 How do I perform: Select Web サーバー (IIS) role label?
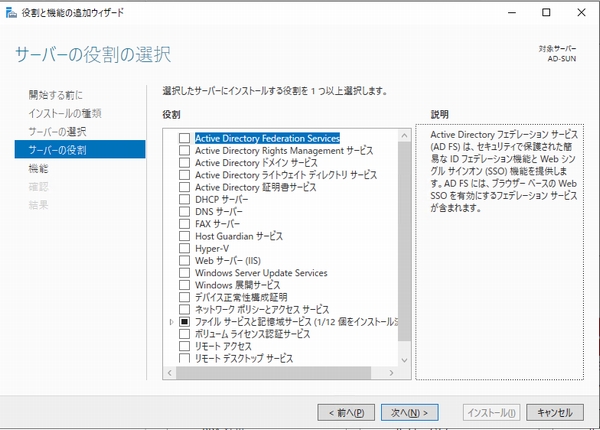(x=228, y=261)
